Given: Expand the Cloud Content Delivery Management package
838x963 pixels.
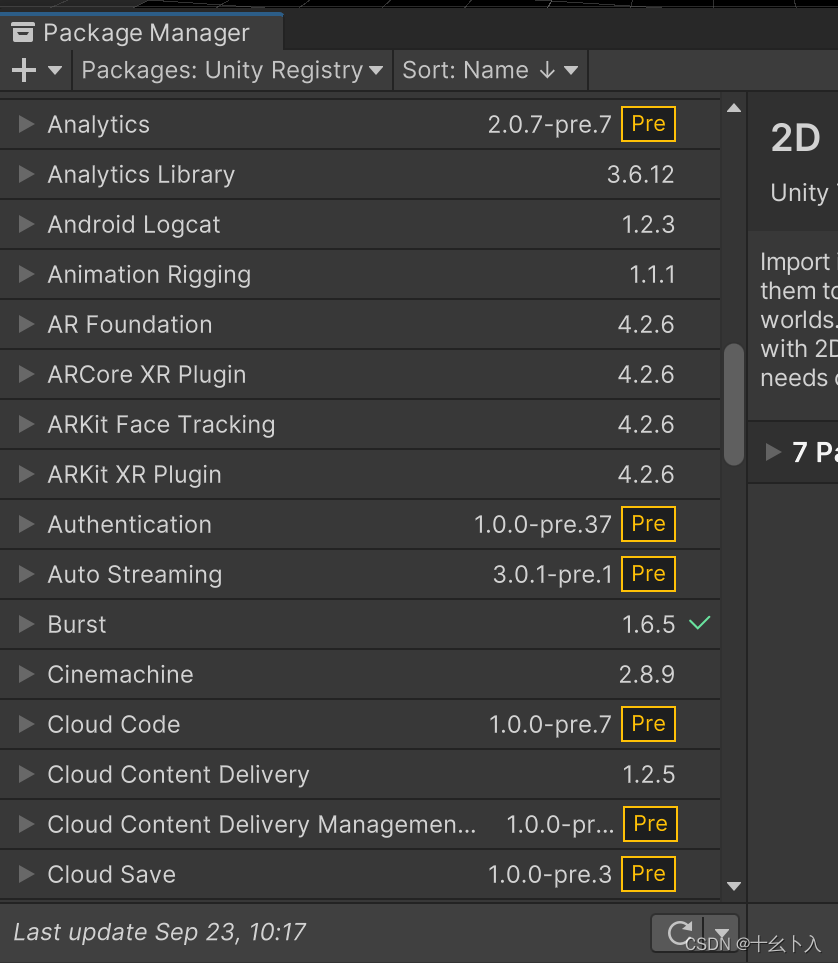Looking at the screenshot, I should [x=26, y=824].
